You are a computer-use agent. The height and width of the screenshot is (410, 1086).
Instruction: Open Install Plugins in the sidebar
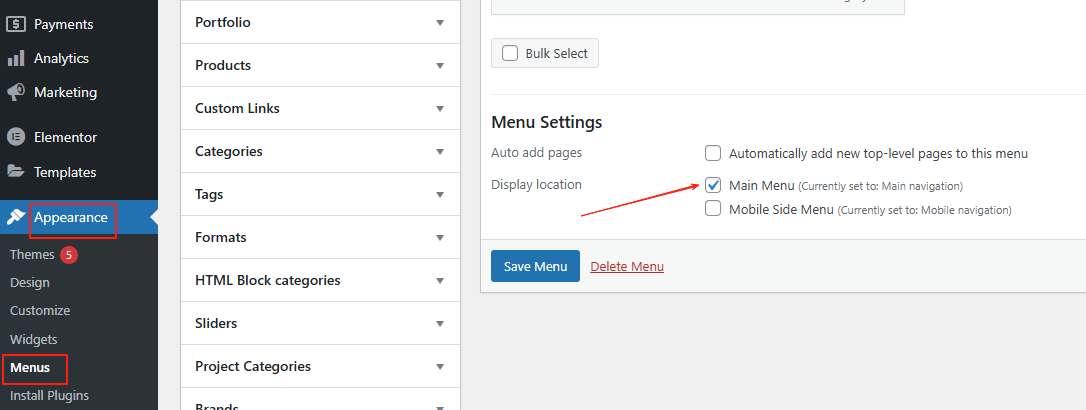49,395
